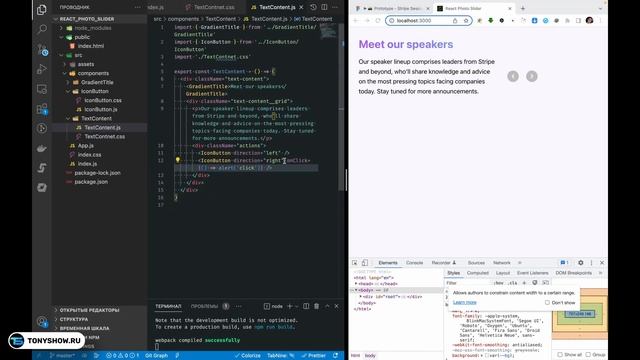Expand the head element in DOM tree
Screen dimensions: 640x360
(x=356, y=284)
